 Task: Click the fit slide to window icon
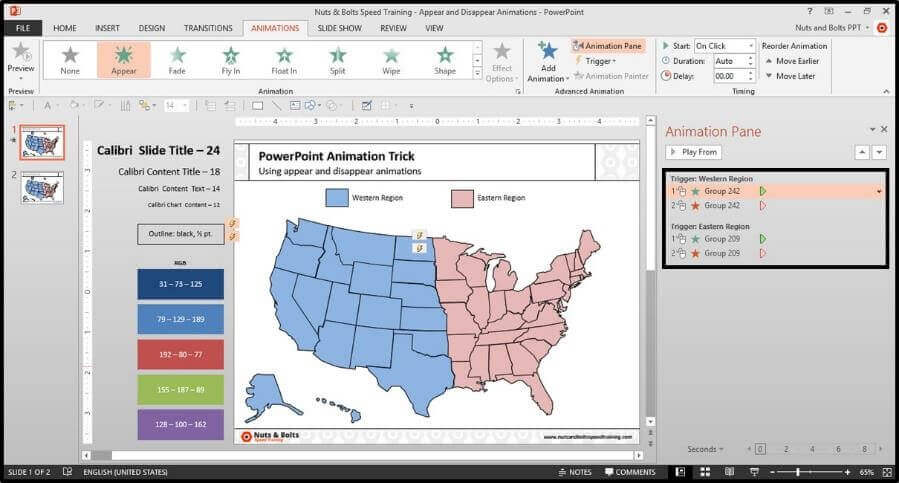[x=888, y=472]
